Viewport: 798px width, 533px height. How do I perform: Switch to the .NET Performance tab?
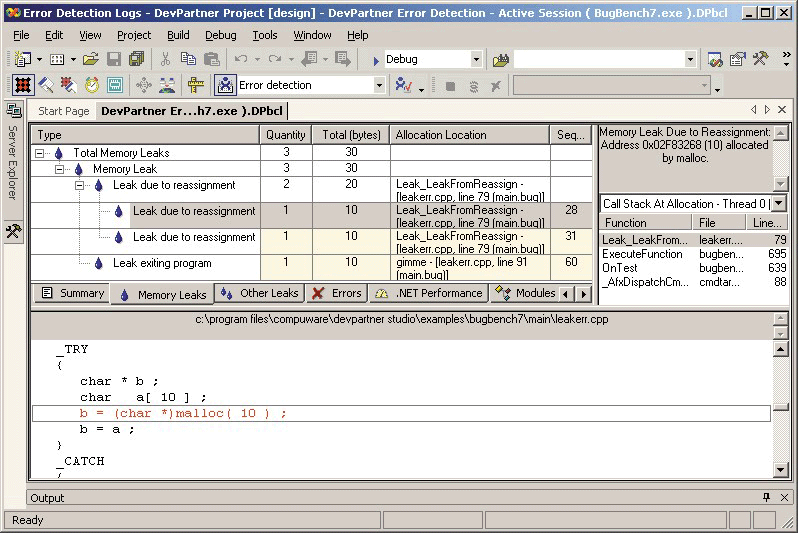pyautogui.click(x=429, y=294)
